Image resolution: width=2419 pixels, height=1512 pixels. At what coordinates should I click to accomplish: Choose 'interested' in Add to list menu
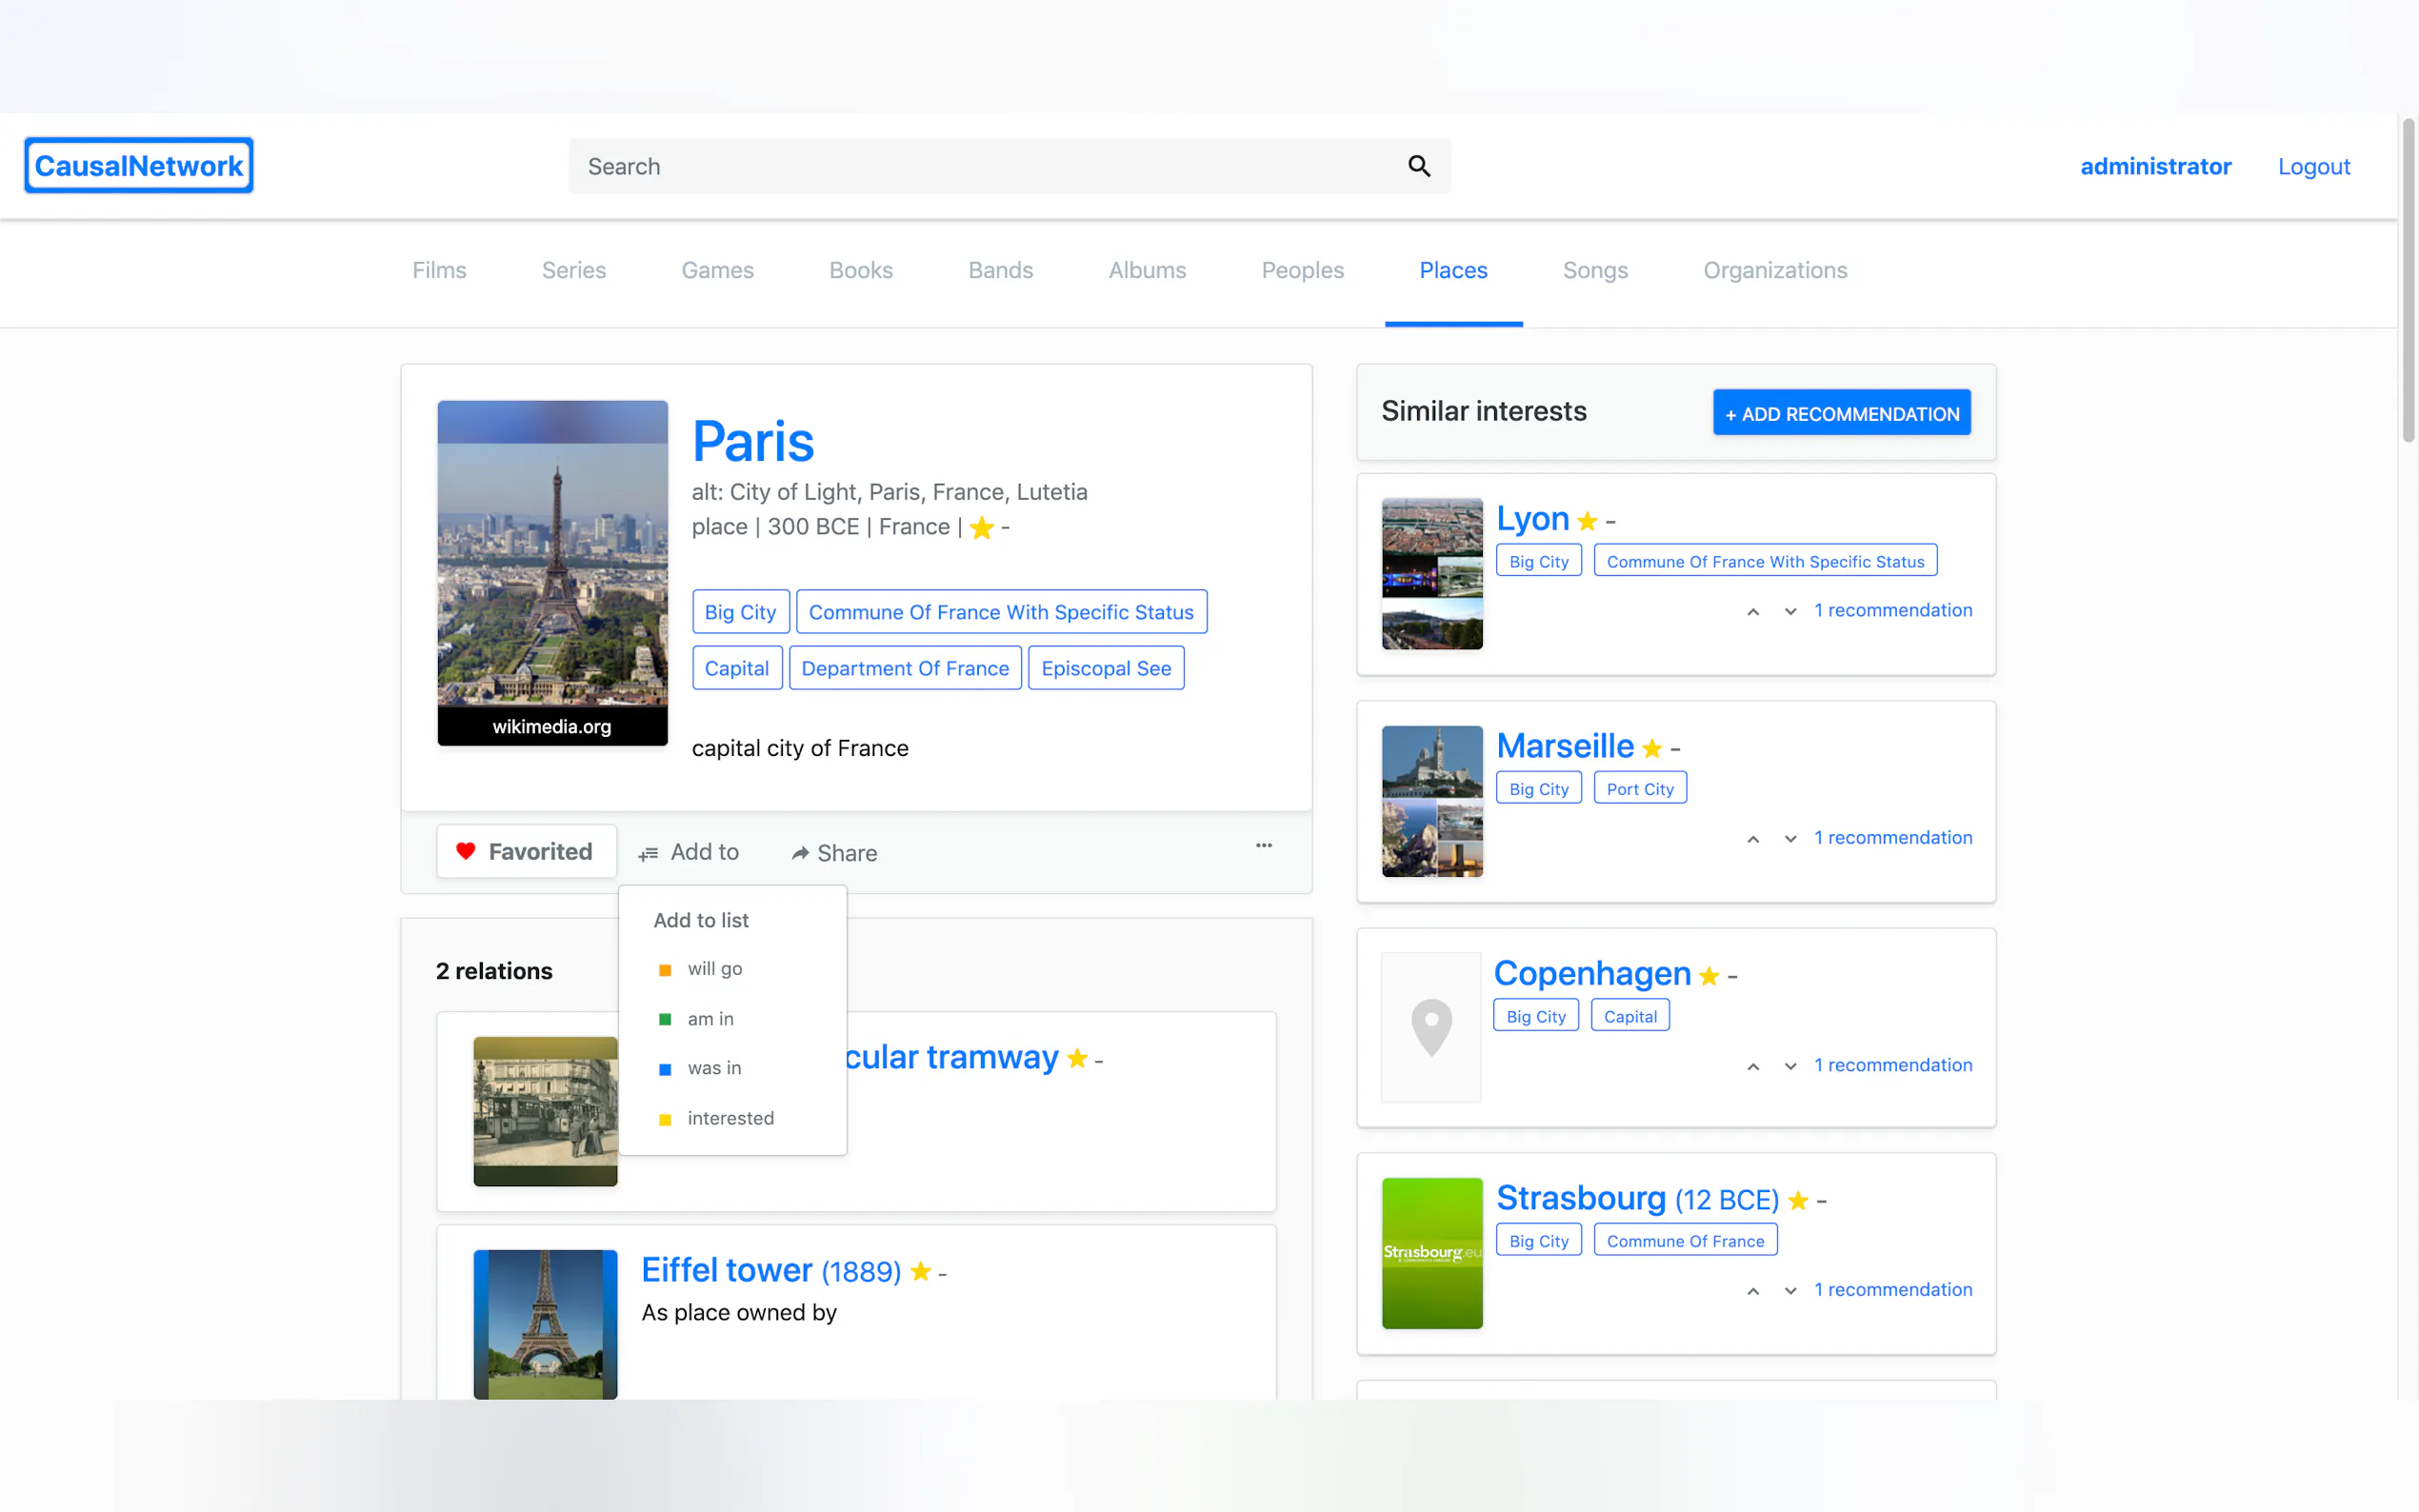click(730, 1118)
